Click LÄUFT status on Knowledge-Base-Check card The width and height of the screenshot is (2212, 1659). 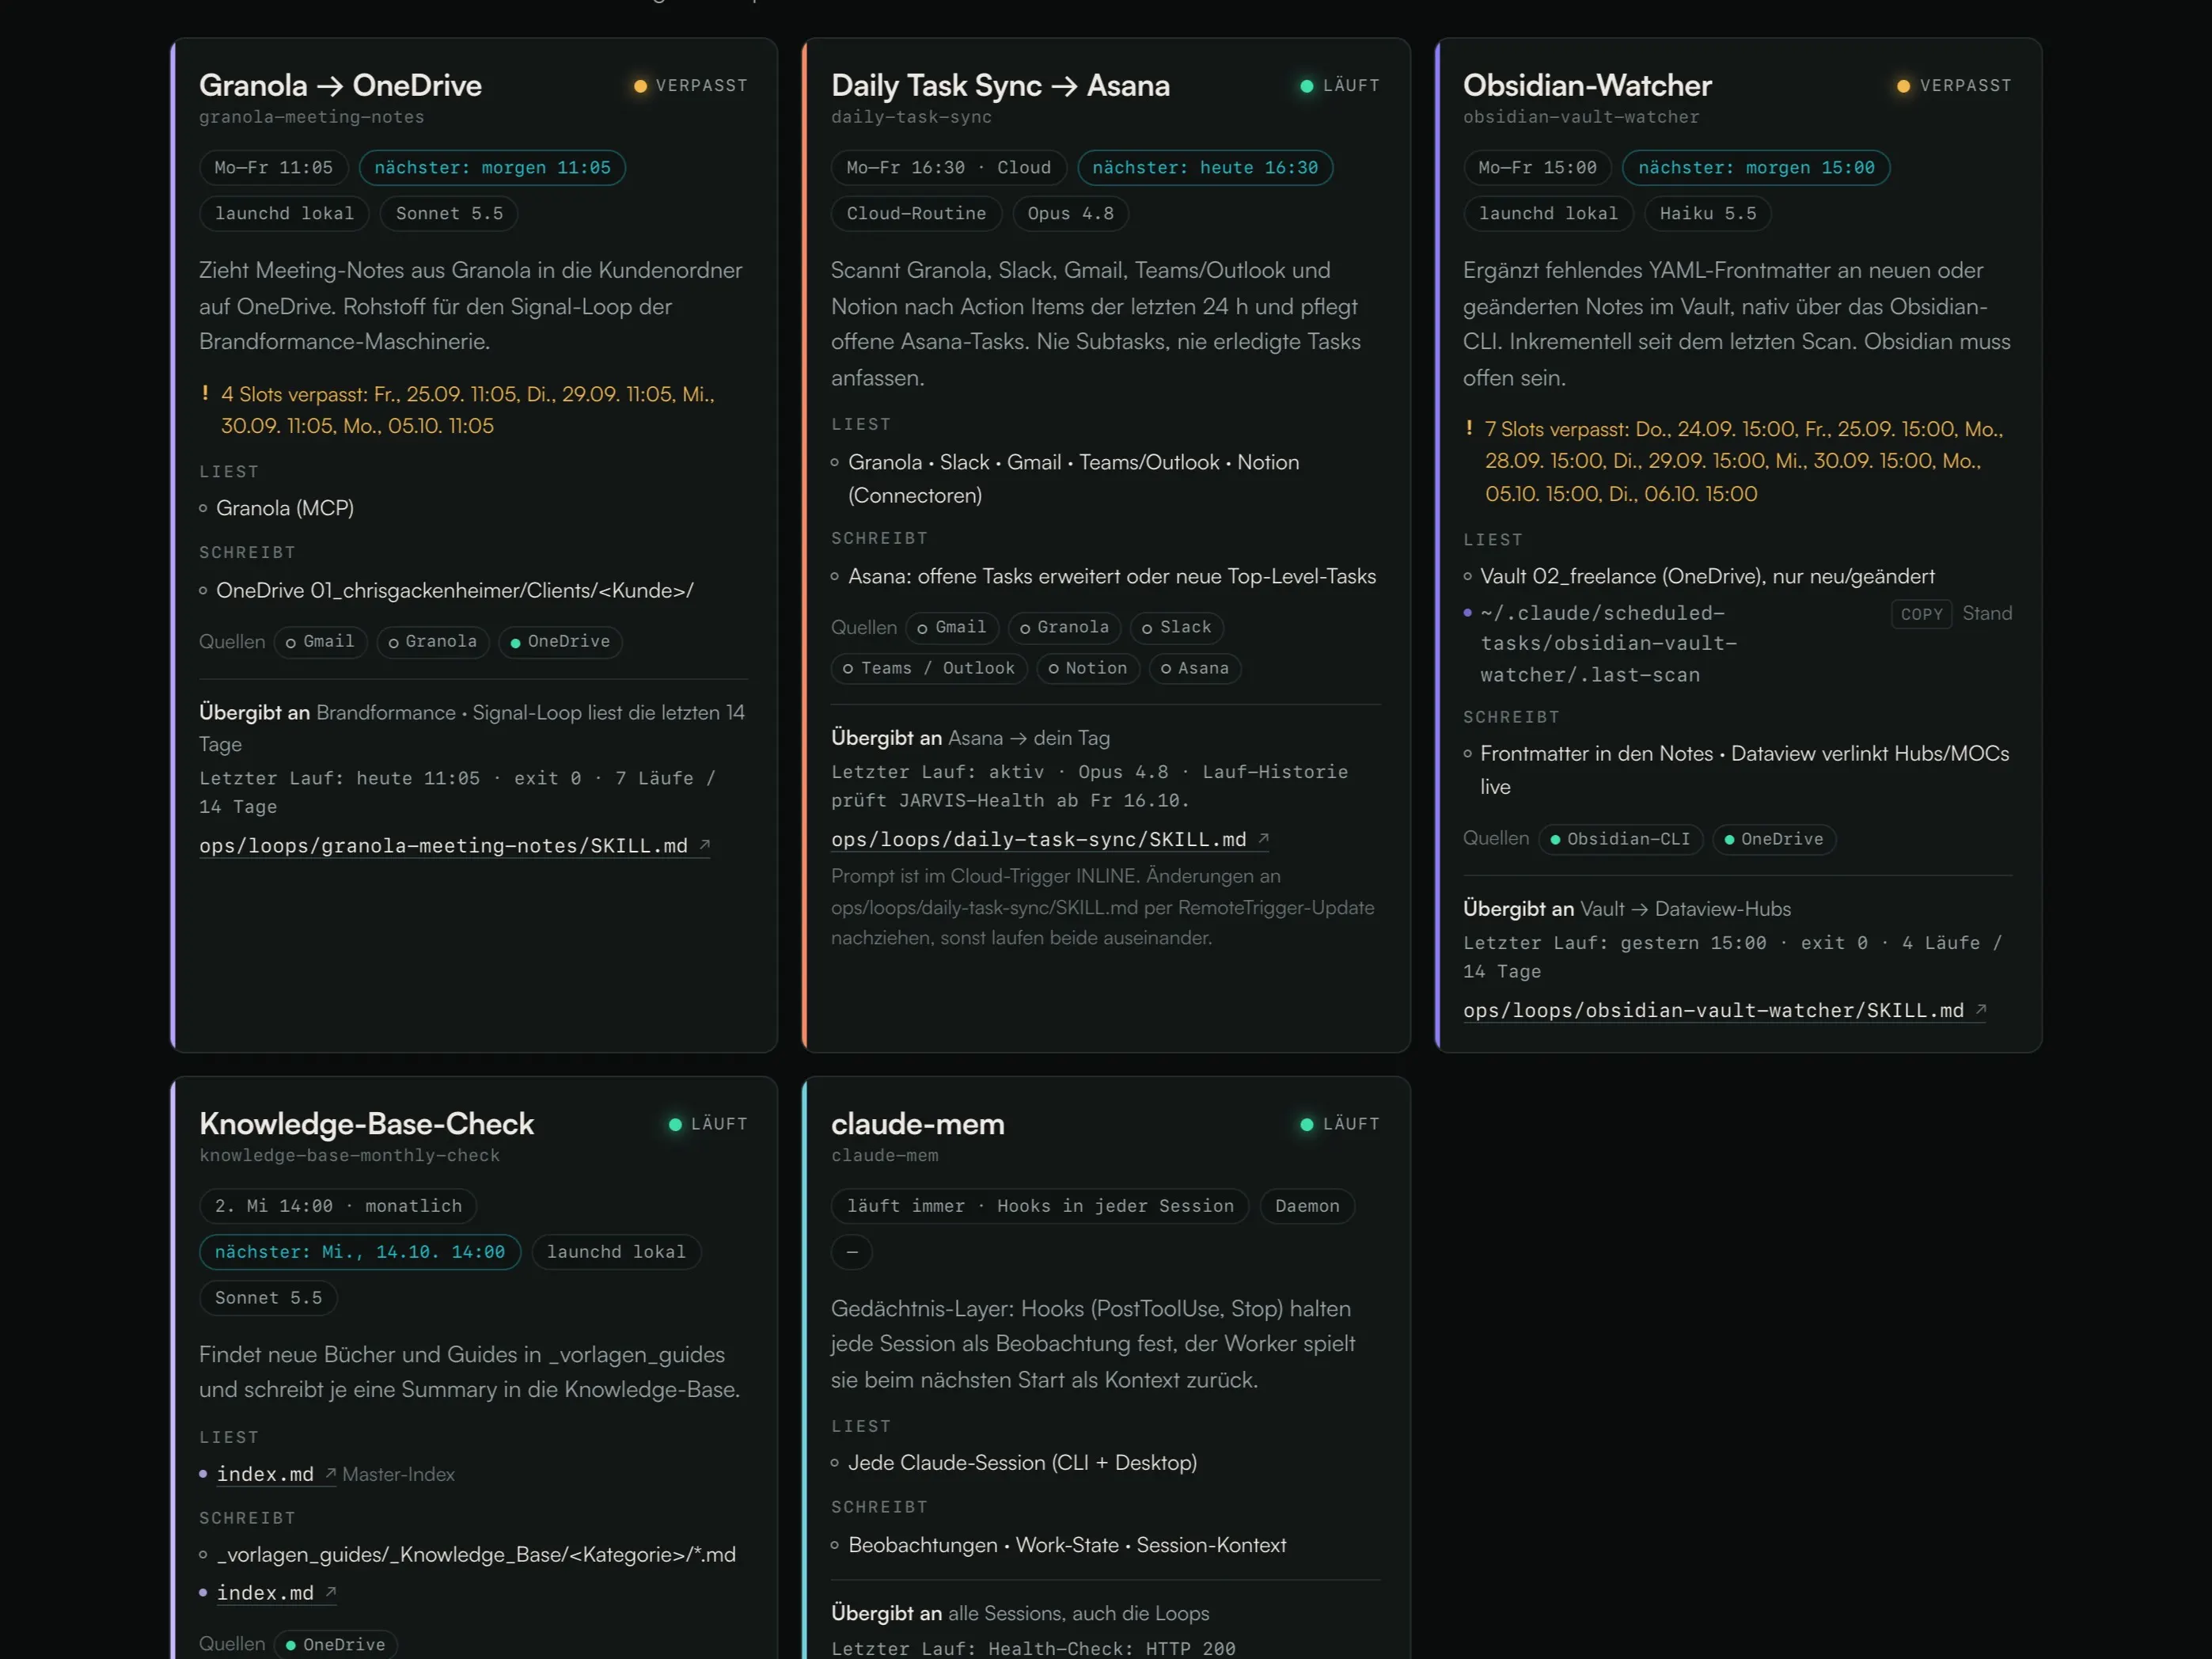[x=708, y=1124]
